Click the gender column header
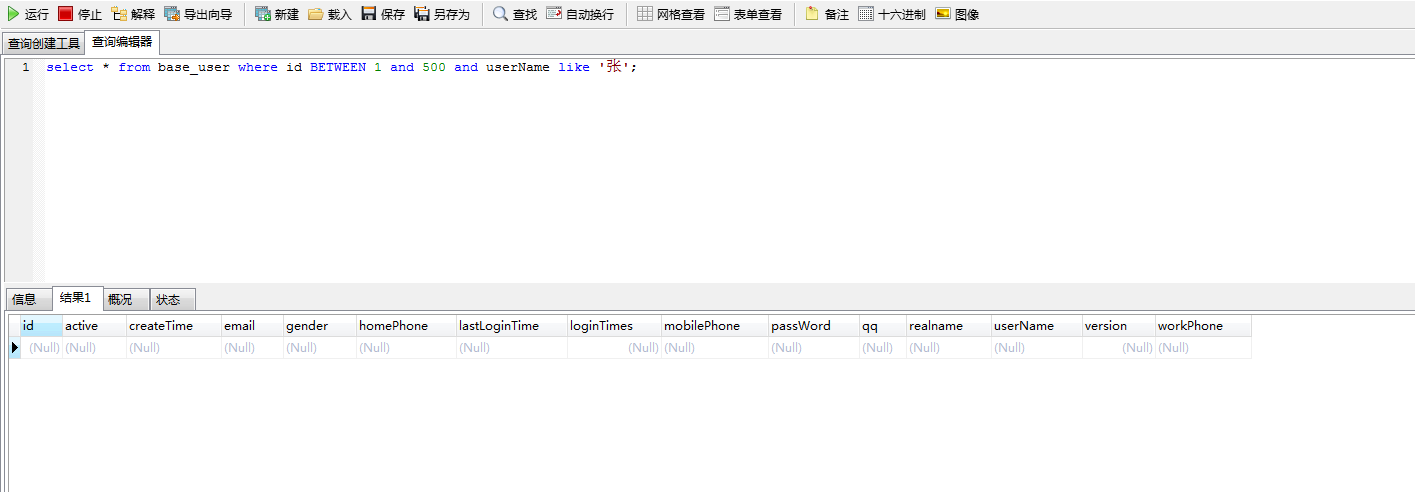1415x492 pixels. (320, 326)
